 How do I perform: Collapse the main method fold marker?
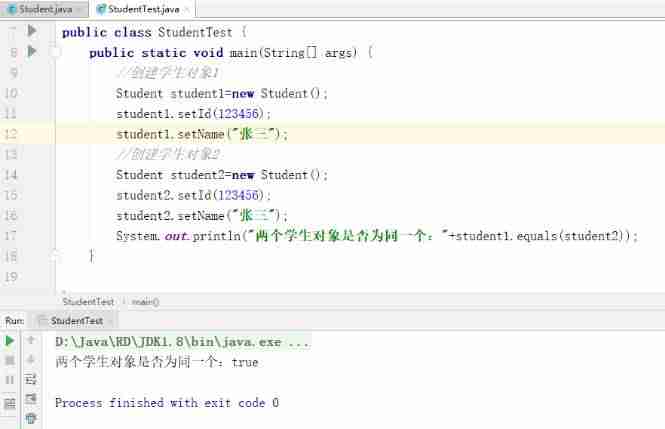click(55, 52)
